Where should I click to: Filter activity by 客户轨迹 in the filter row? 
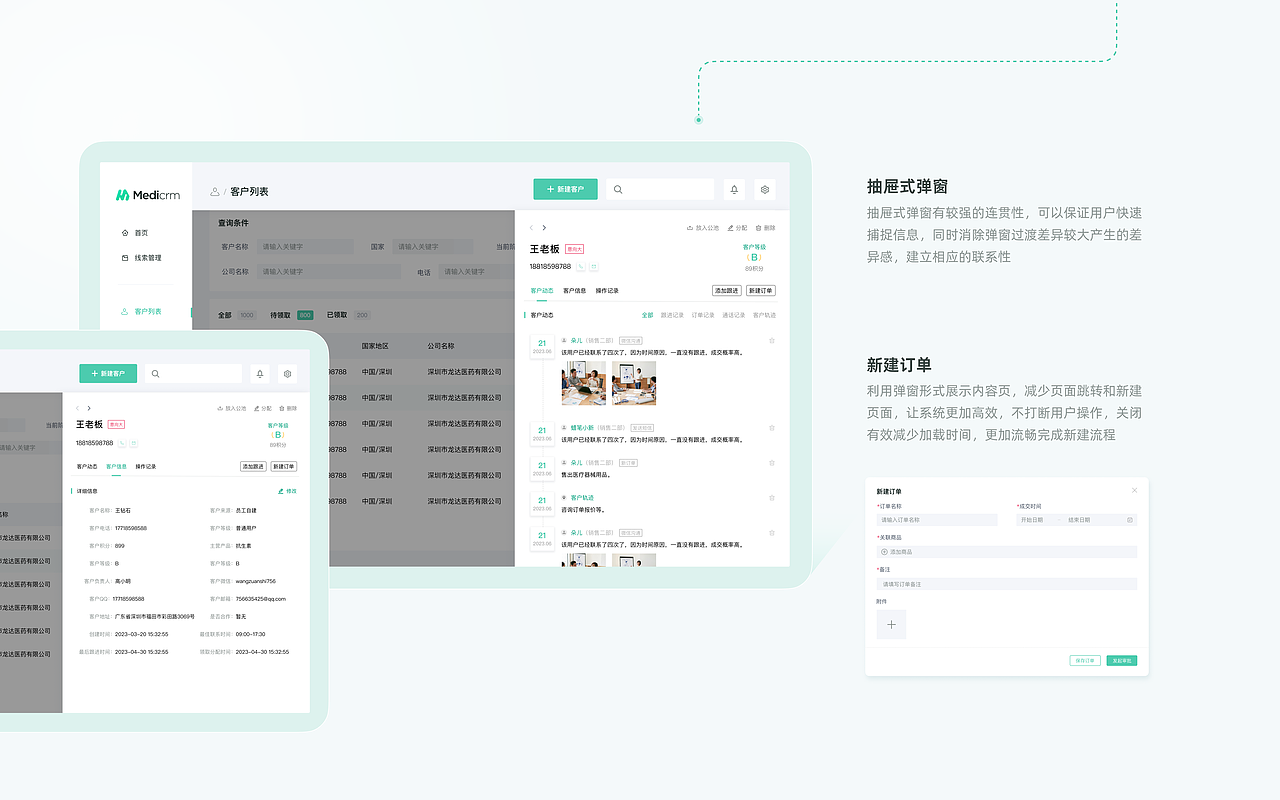click(x=764, y=315)
